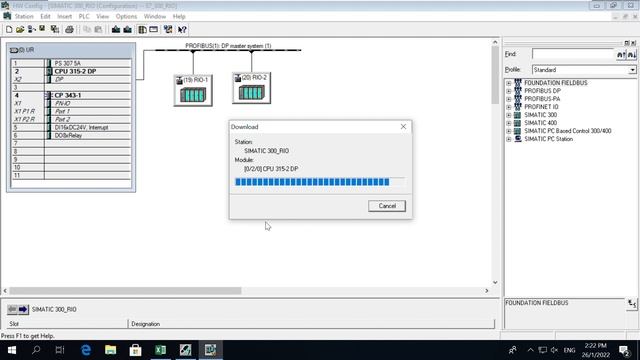Select PROFIBUS DP in the catalog tree
Viewport: 640px width, 360px height.
[542, 91]
